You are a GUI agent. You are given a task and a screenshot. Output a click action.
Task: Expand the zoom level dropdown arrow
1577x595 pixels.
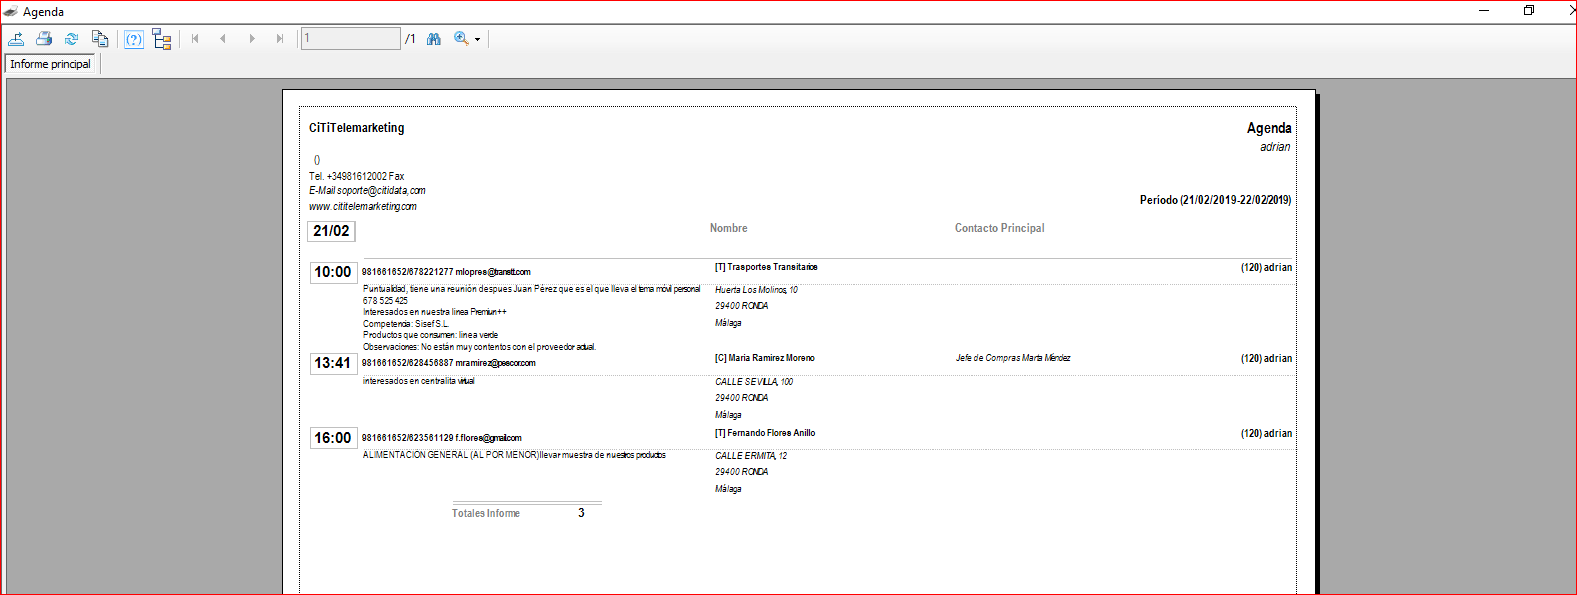coord(477,40)
